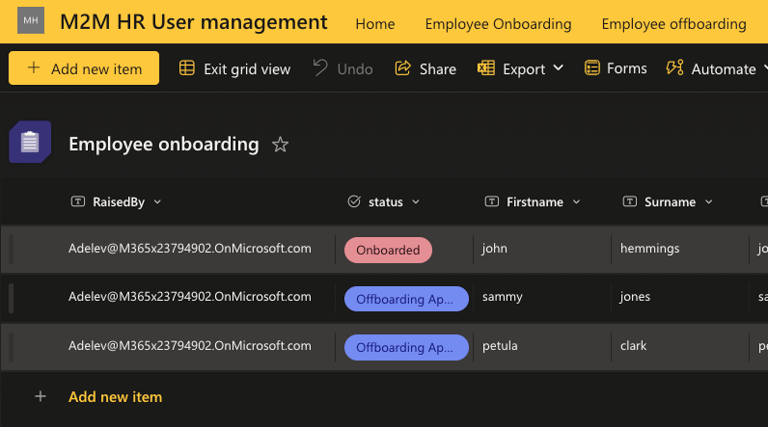
Task: Open the status column dropdown
Action: 416,202
